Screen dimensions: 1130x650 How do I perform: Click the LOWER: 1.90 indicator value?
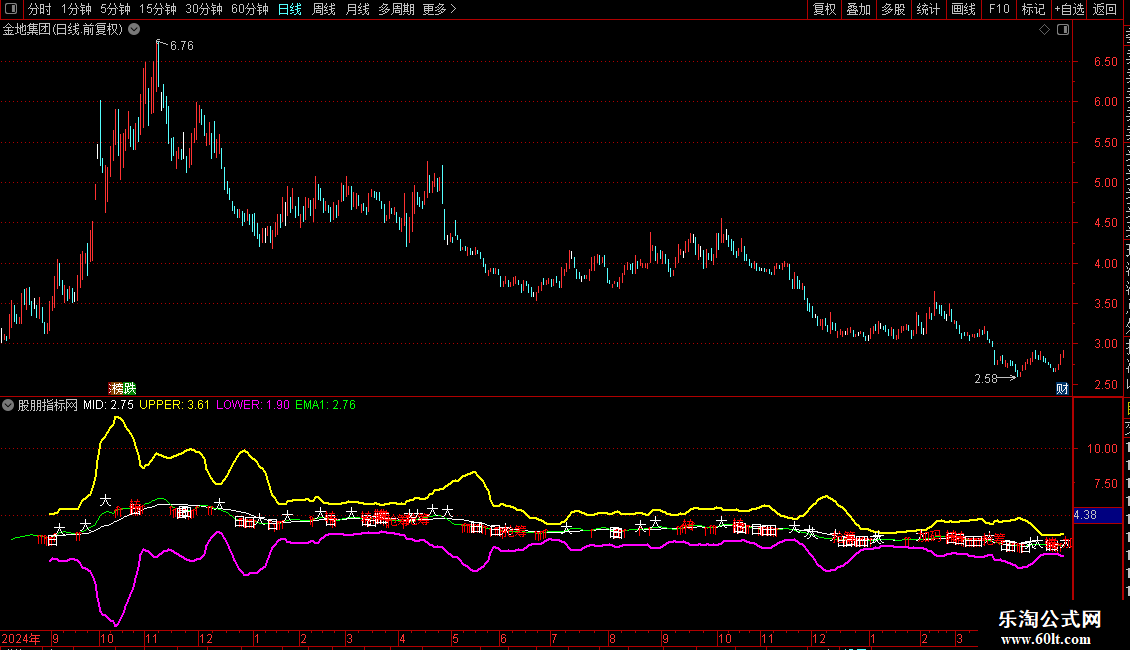point(253,405)
